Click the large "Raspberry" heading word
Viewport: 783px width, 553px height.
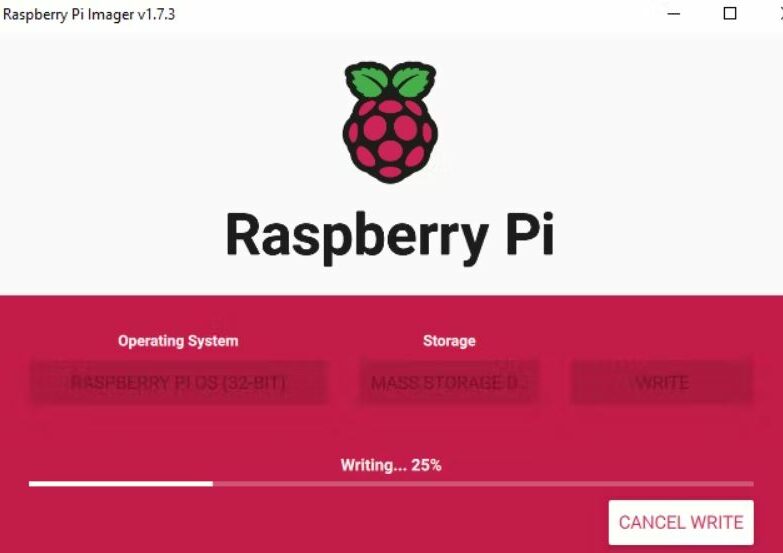357,236
